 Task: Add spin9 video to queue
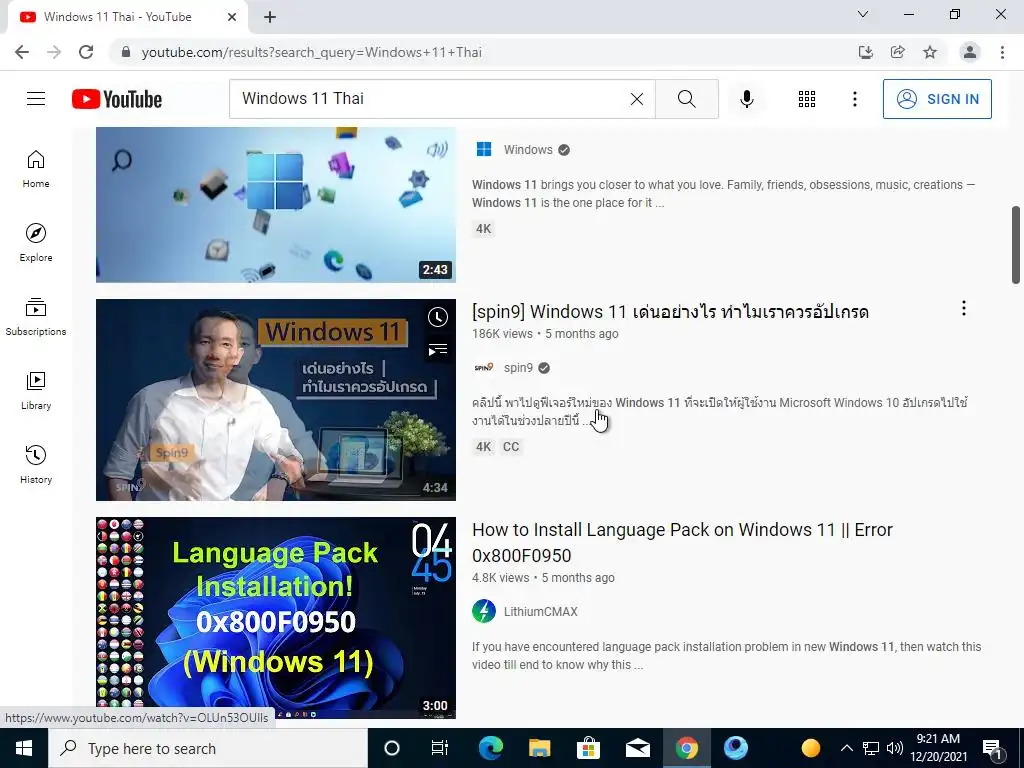(438, 350)
